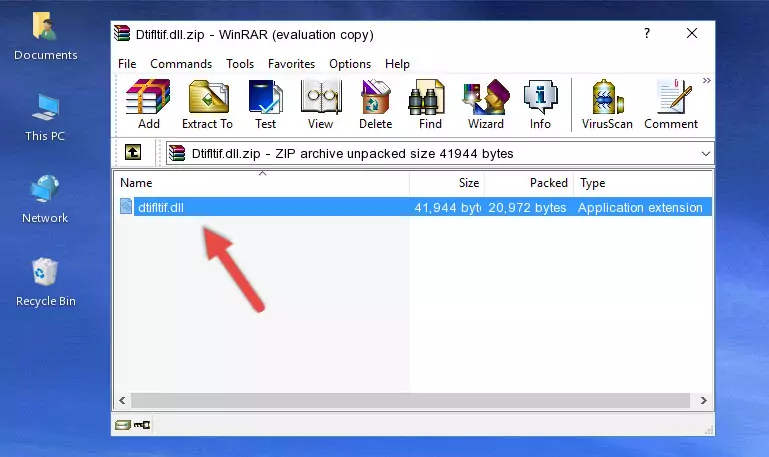Click the Add toolbar icon

pos(148,104)
